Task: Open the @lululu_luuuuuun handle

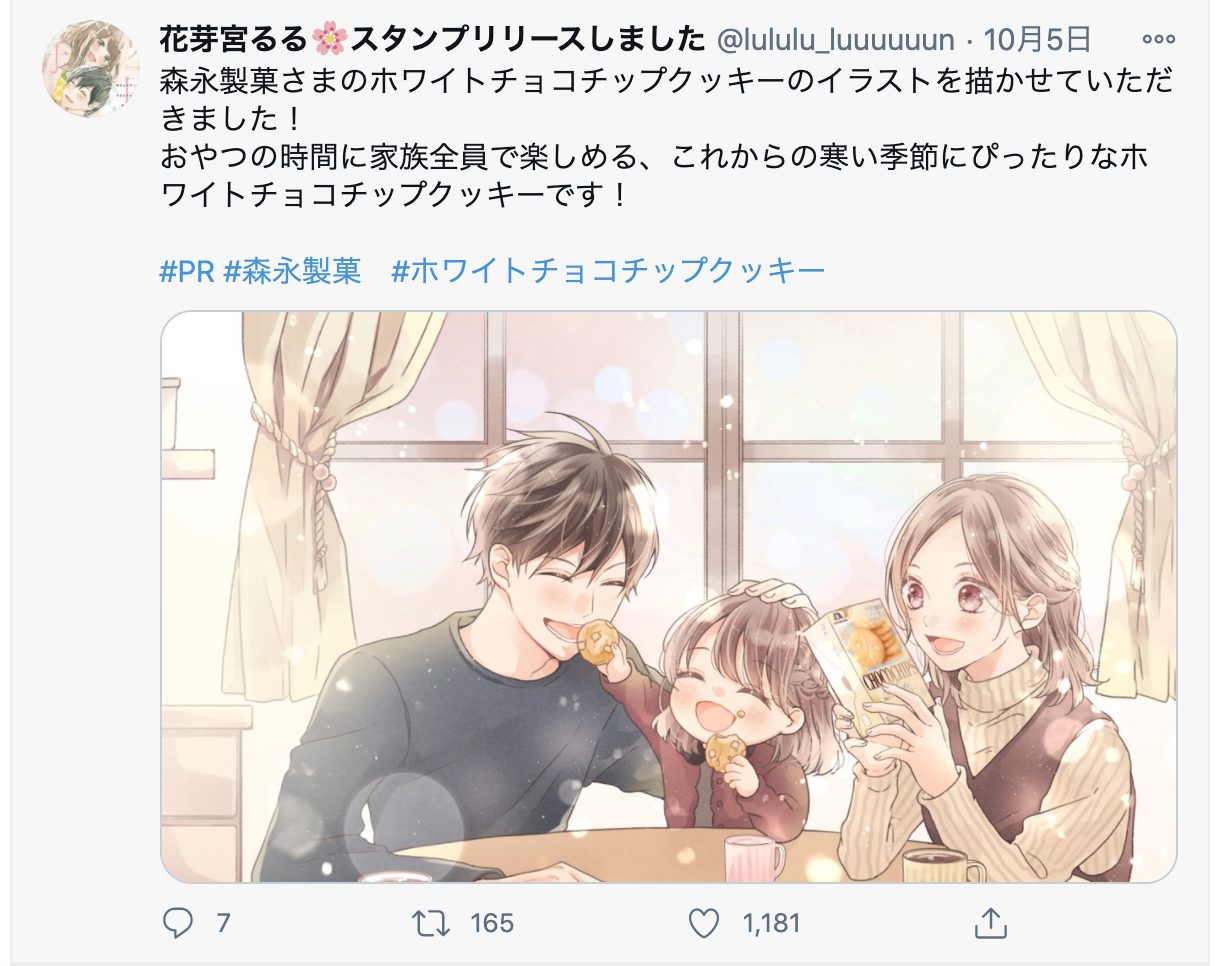Action: [x=836, y=40]
